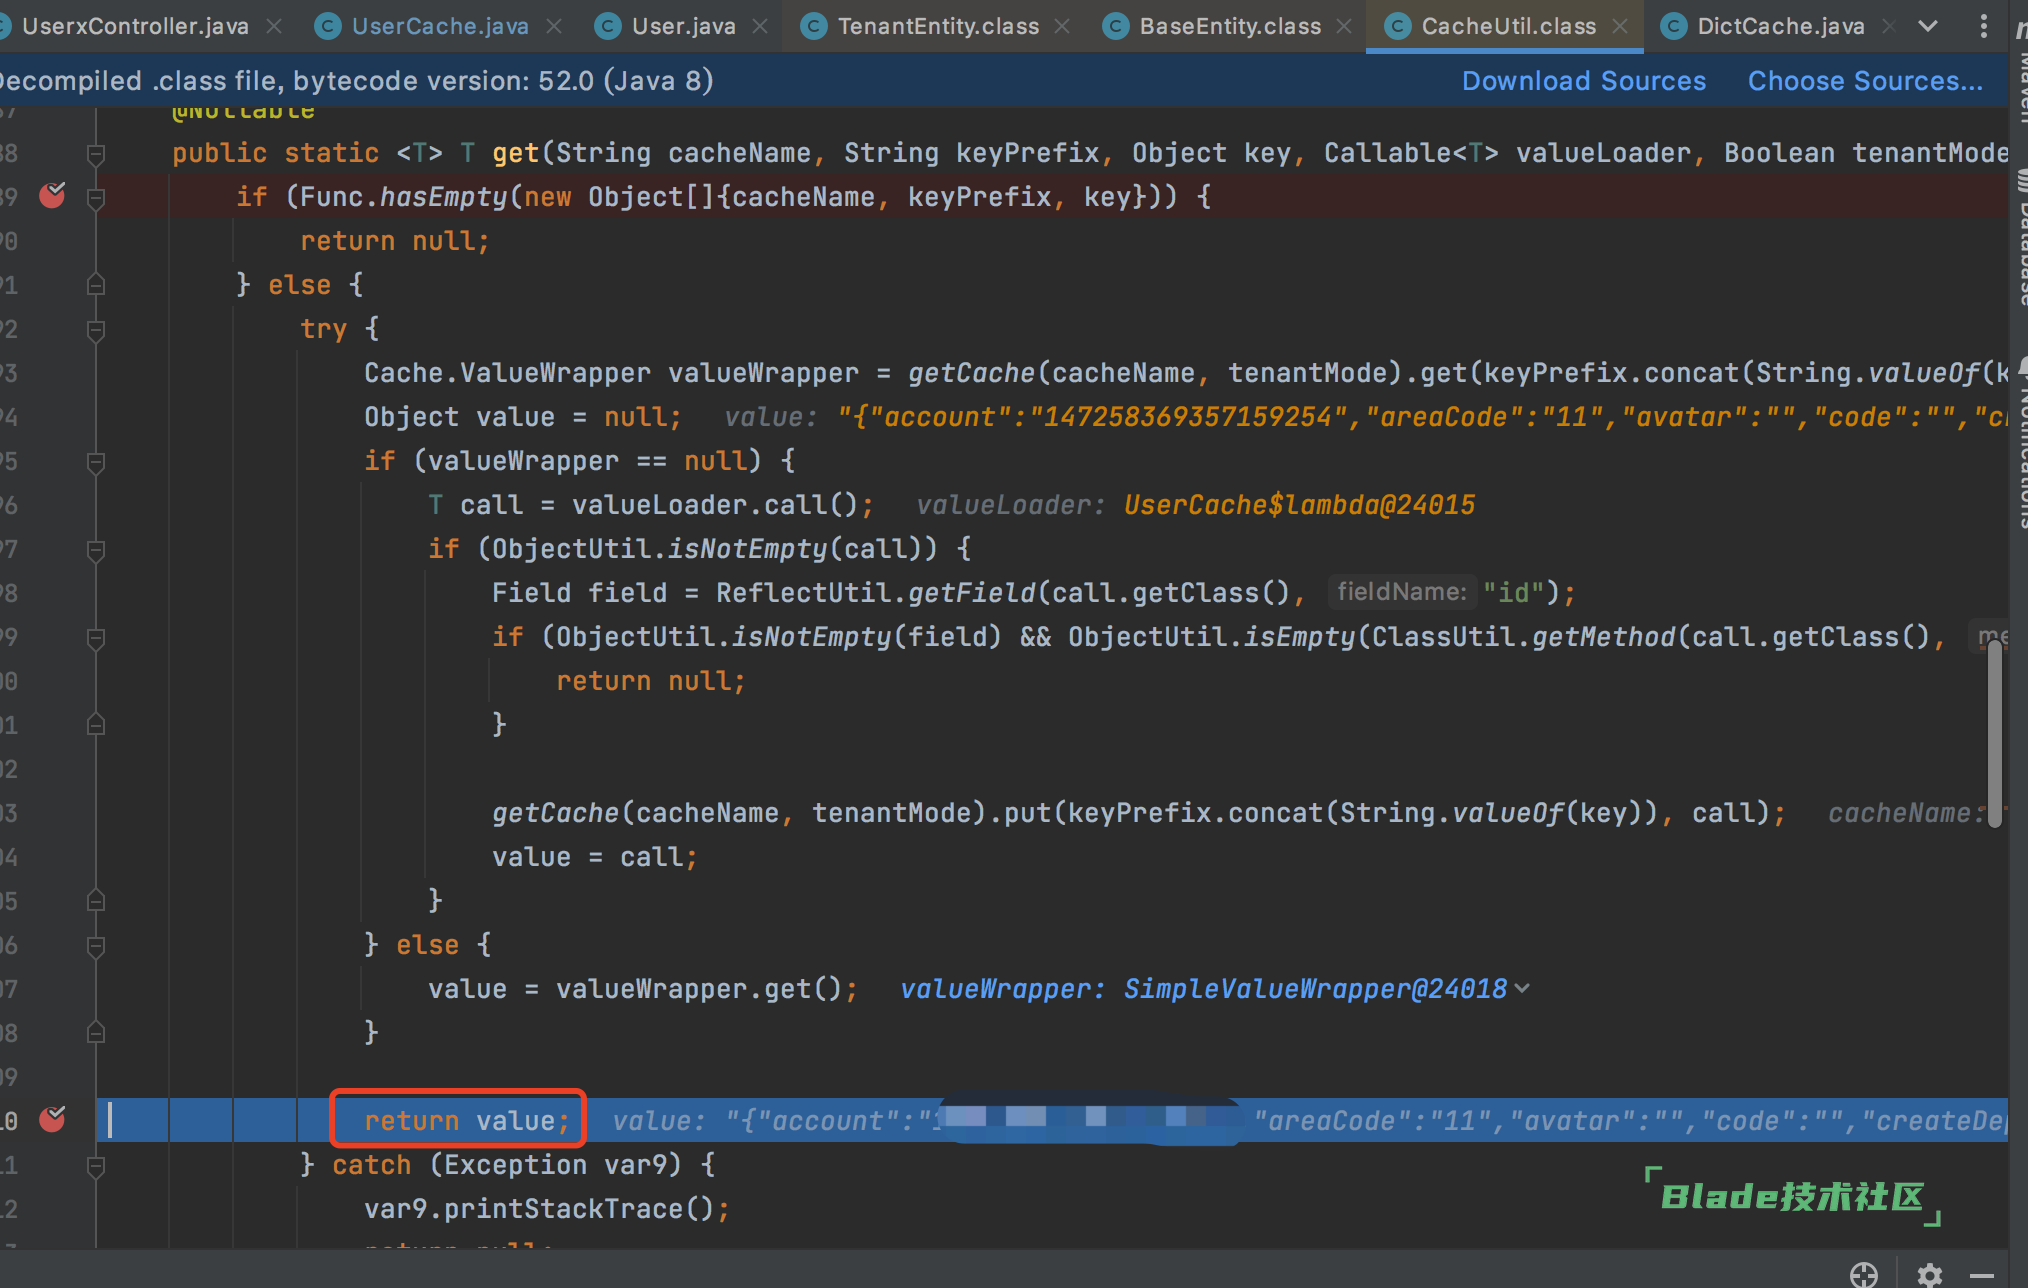The width and height of the screenshot is (2028, 1288).
Task: Close the CacheUtil.class tab
Action: pyautogui.click(x=1620, y=27)
